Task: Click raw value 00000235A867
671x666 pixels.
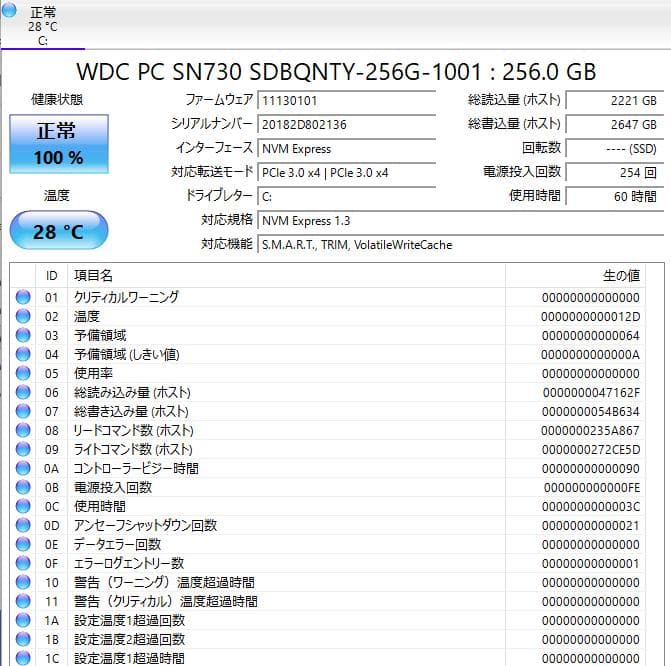Action: click(591, 431)
